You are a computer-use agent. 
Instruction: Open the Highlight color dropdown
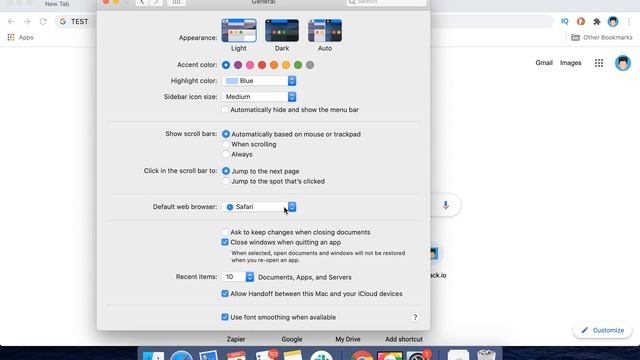click(259, 81)
